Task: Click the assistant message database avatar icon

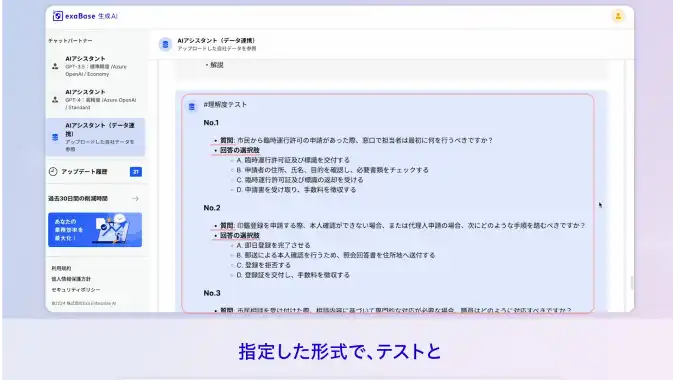Action: pyautogui.click(x=192, y=106)
